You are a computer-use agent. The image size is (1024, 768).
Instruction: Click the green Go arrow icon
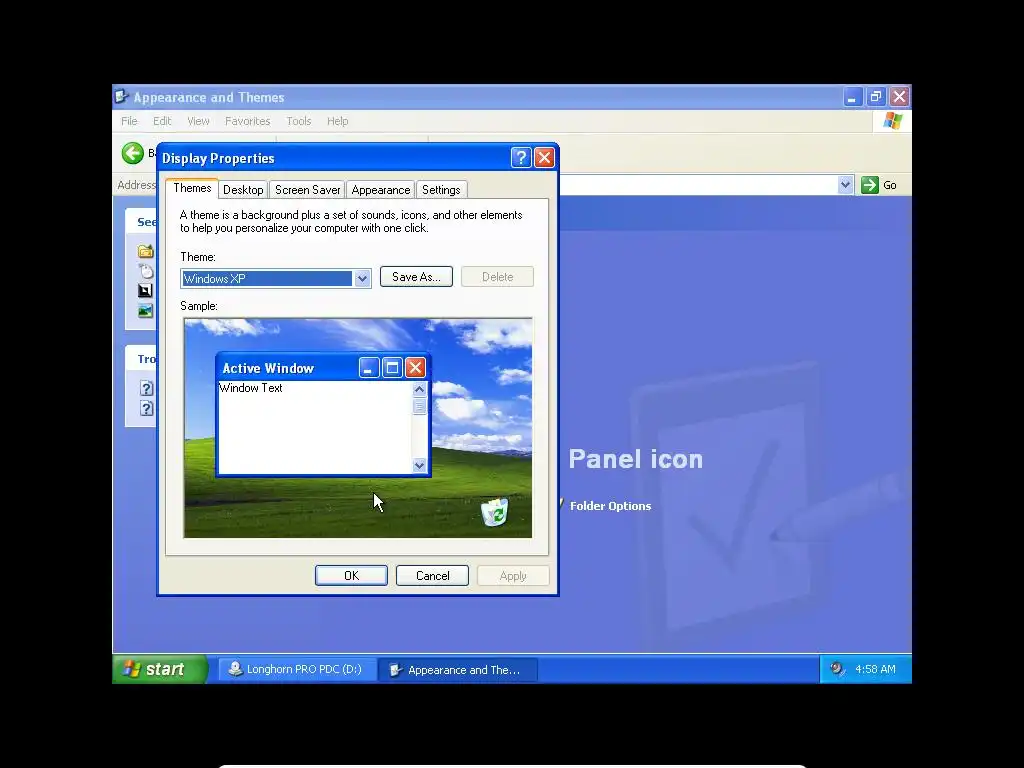[869, 185]
